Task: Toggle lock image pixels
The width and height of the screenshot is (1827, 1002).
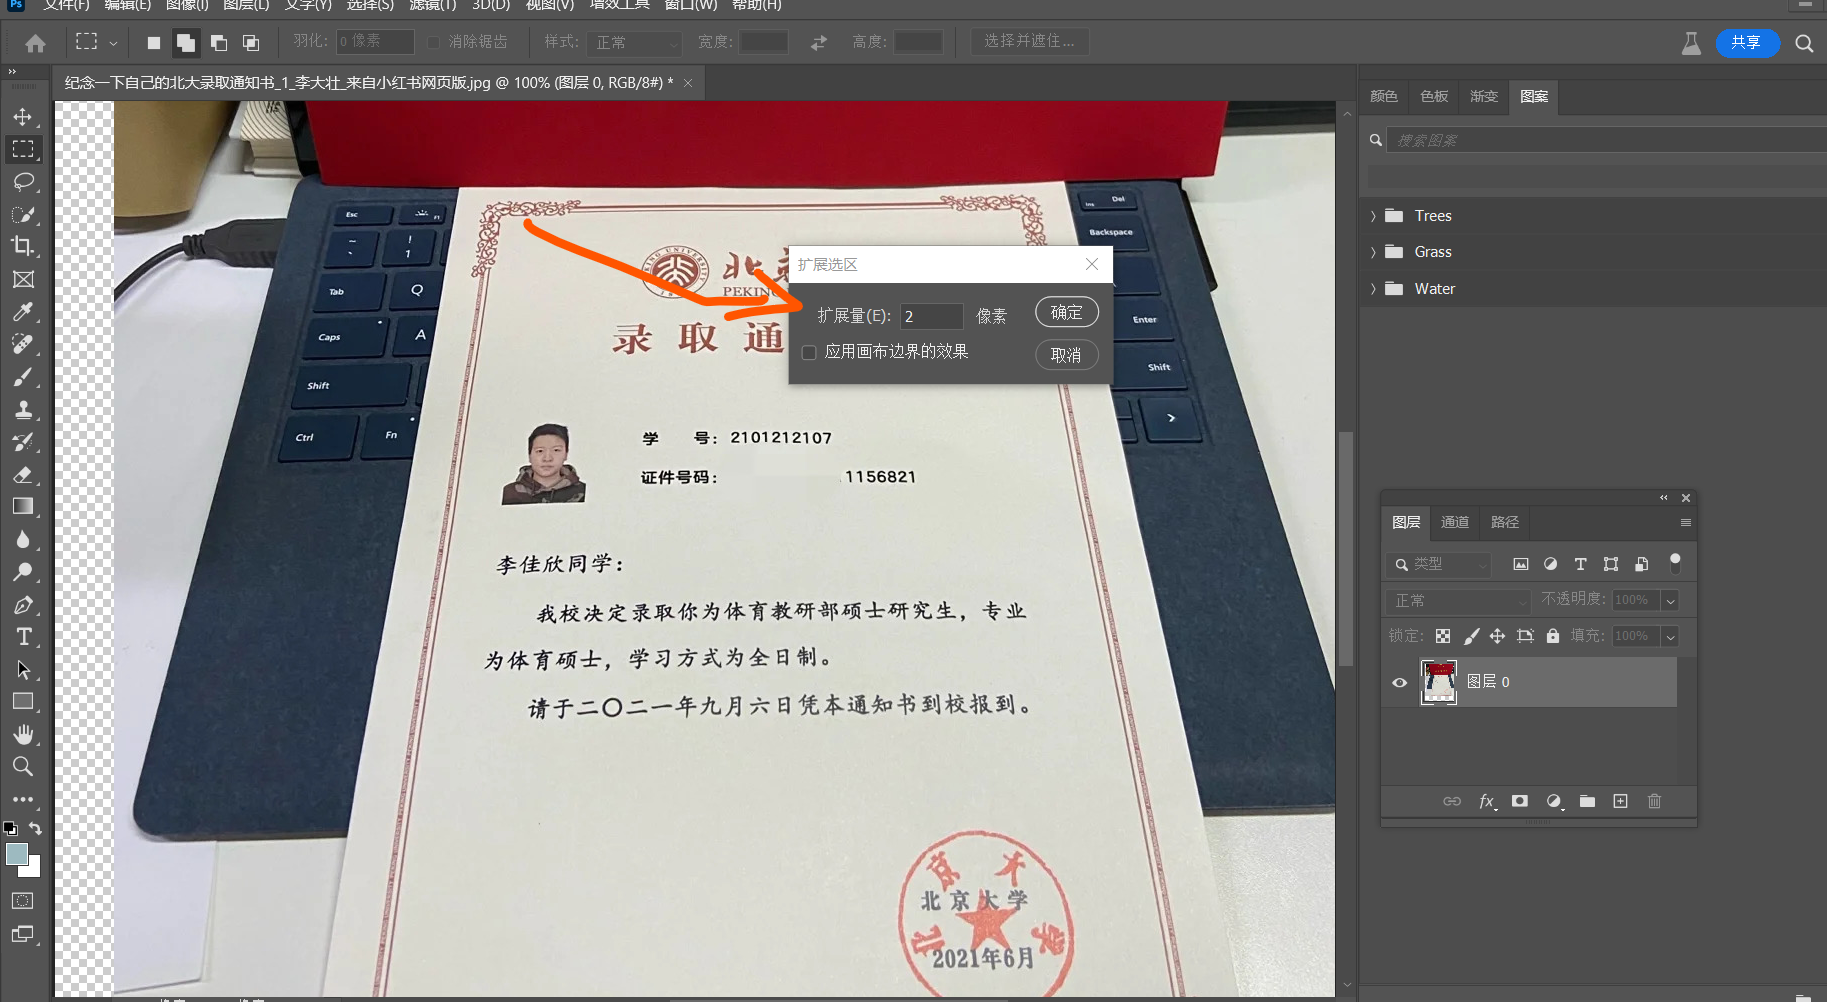Action: click(1471, 636)
